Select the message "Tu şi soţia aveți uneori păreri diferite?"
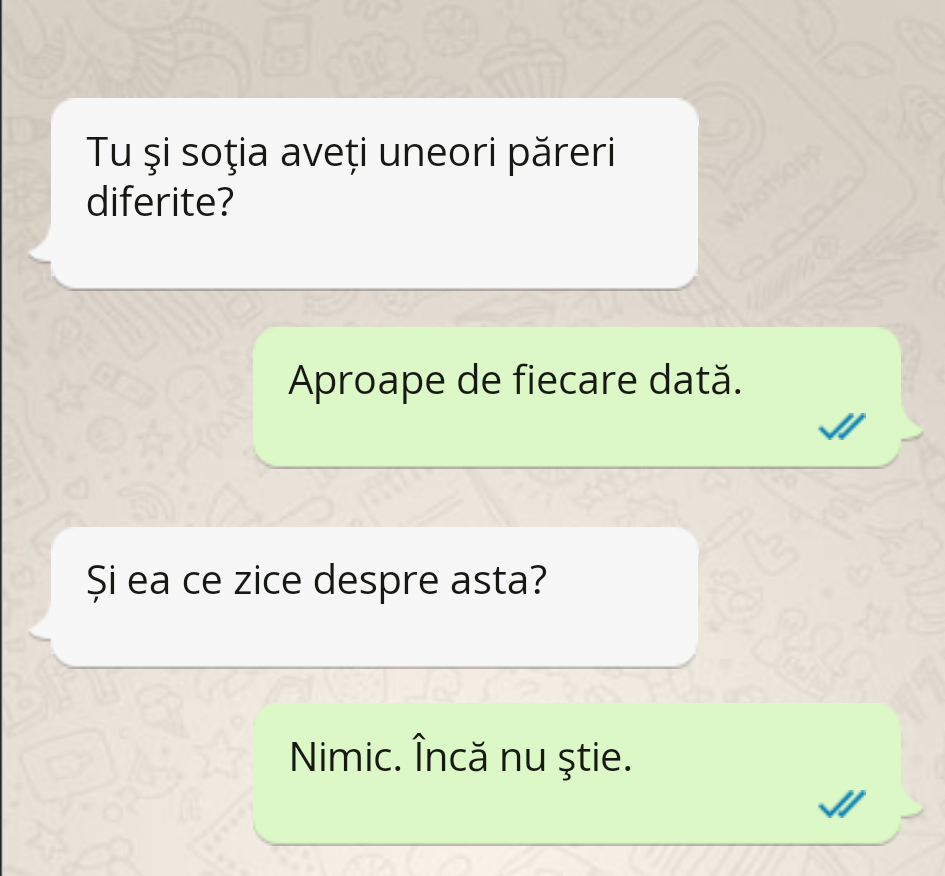The image size is (945, 876). [374, 193]
